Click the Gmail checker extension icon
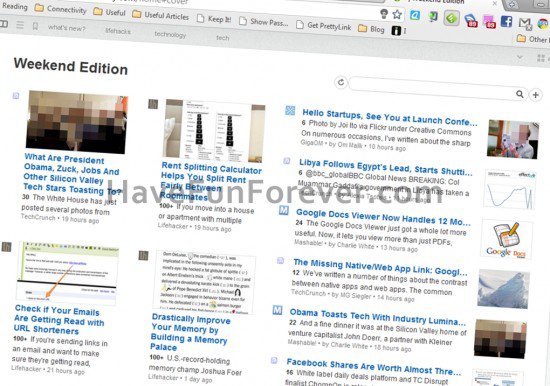The height and width of the screenshot is (386, 550). click(x=525, y=23)
